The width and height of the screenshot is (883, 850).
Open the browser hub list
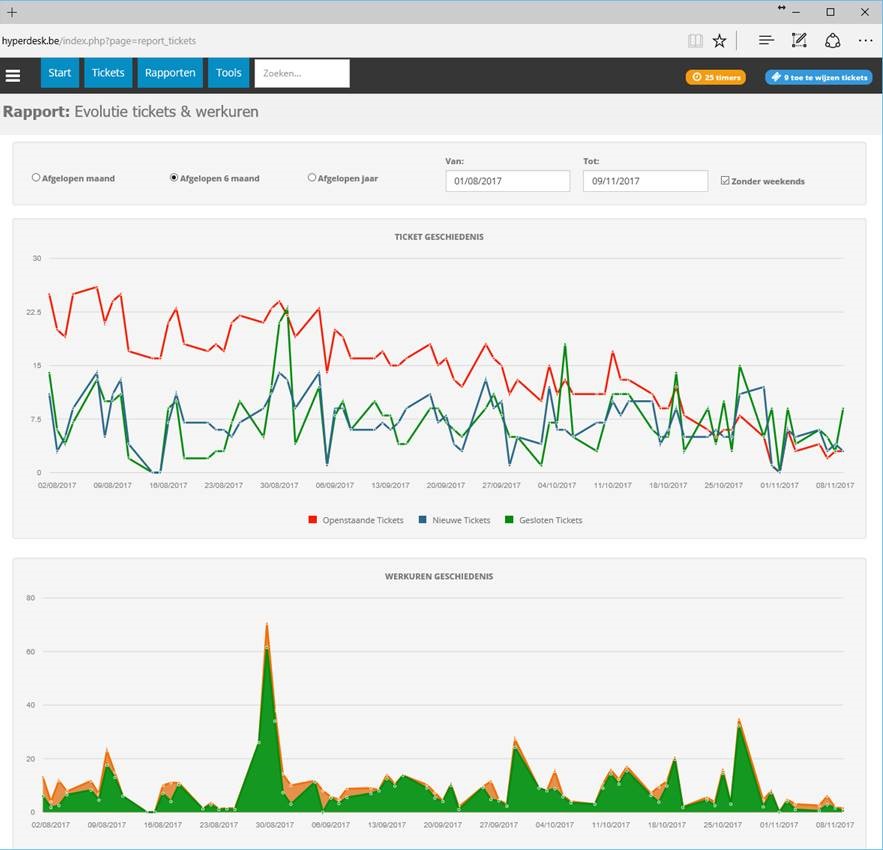pos(766,41)
